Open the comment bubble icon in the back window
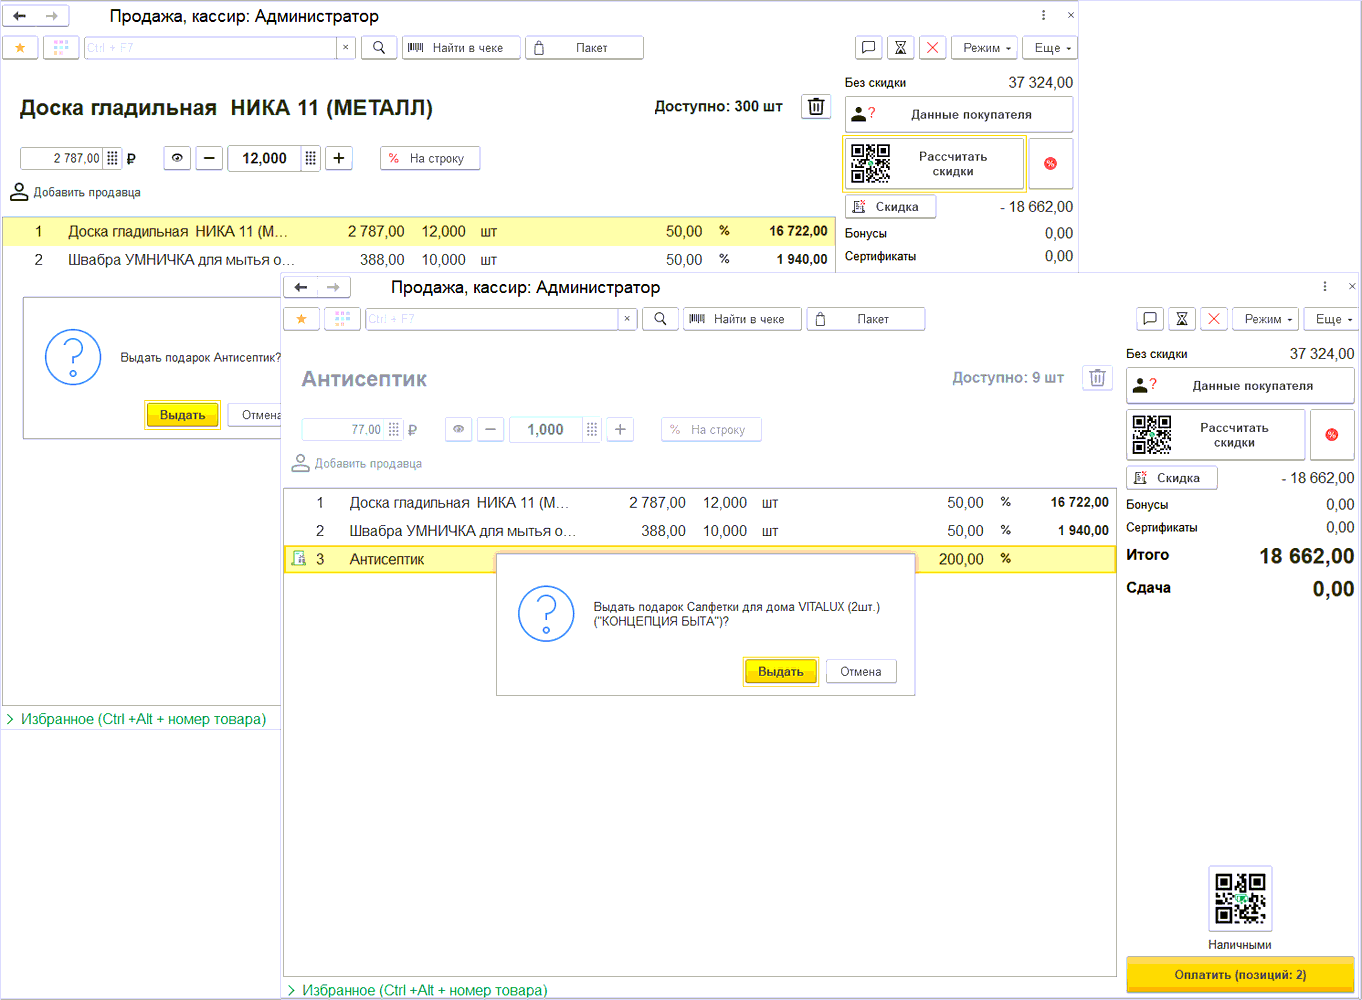This screenshot has width=1362, height=1000. [869, 48]
